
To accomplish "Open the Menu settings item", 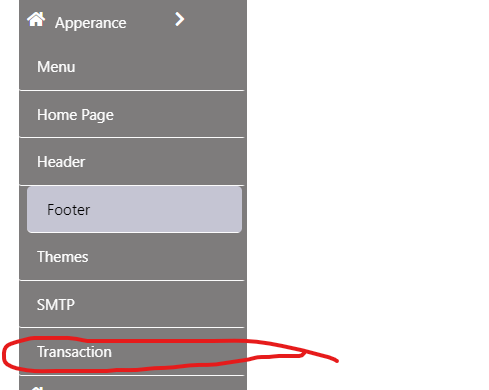I will click(133, 67).
